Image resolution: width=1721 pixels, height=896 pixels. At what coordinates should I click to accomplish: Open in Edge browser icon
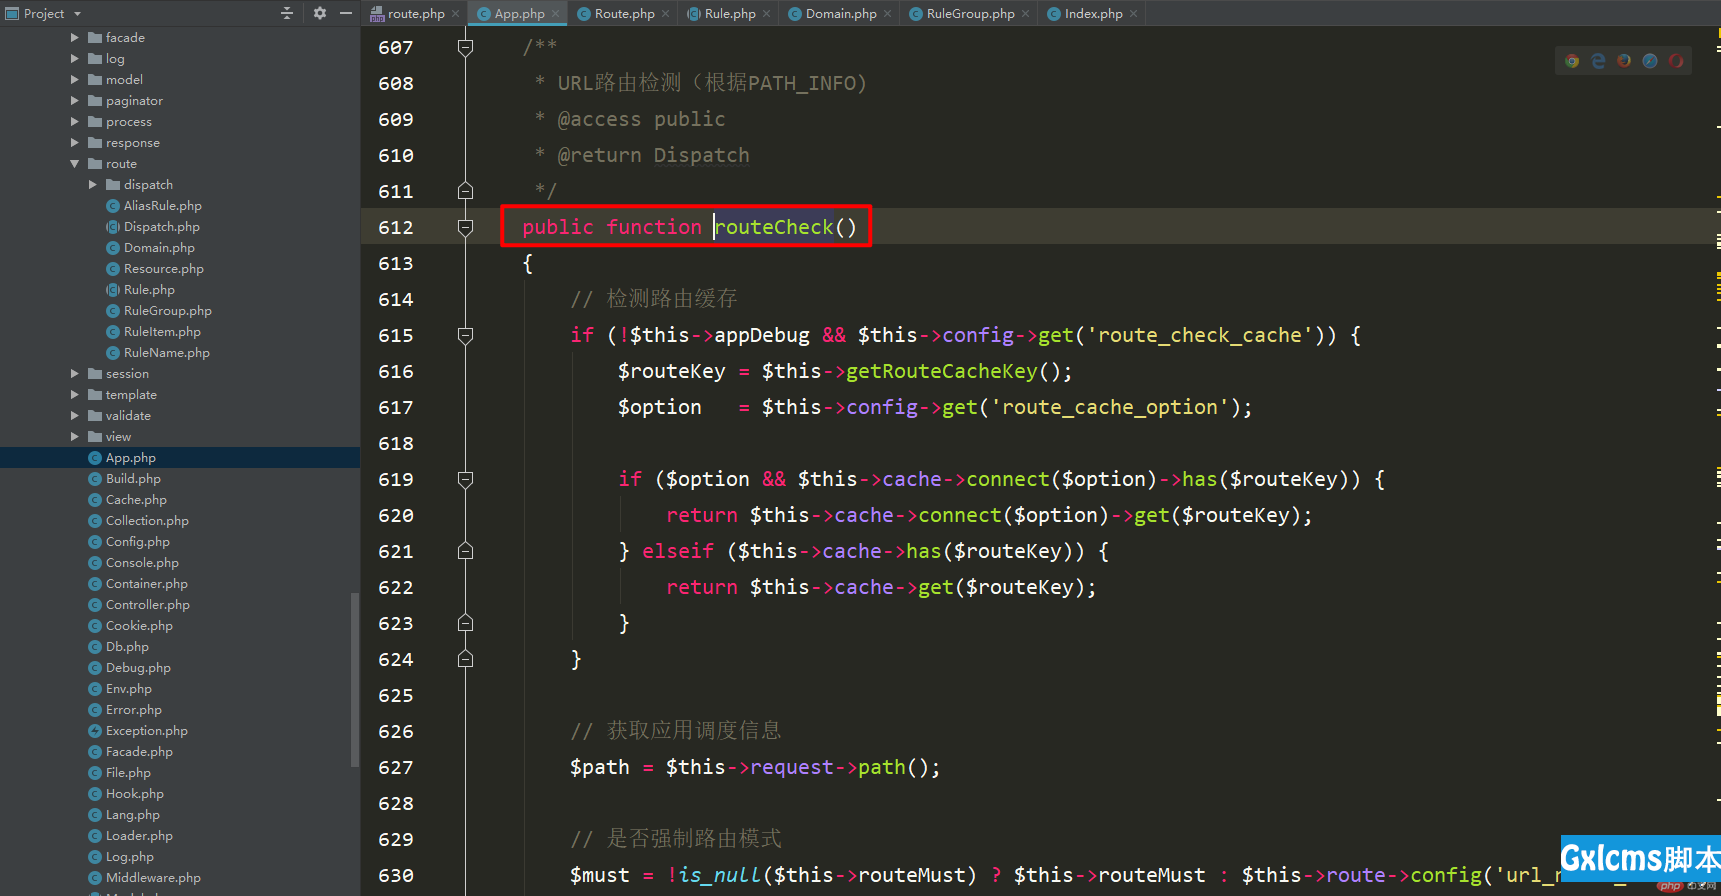pyautogui.click(x=1598, y=61)
